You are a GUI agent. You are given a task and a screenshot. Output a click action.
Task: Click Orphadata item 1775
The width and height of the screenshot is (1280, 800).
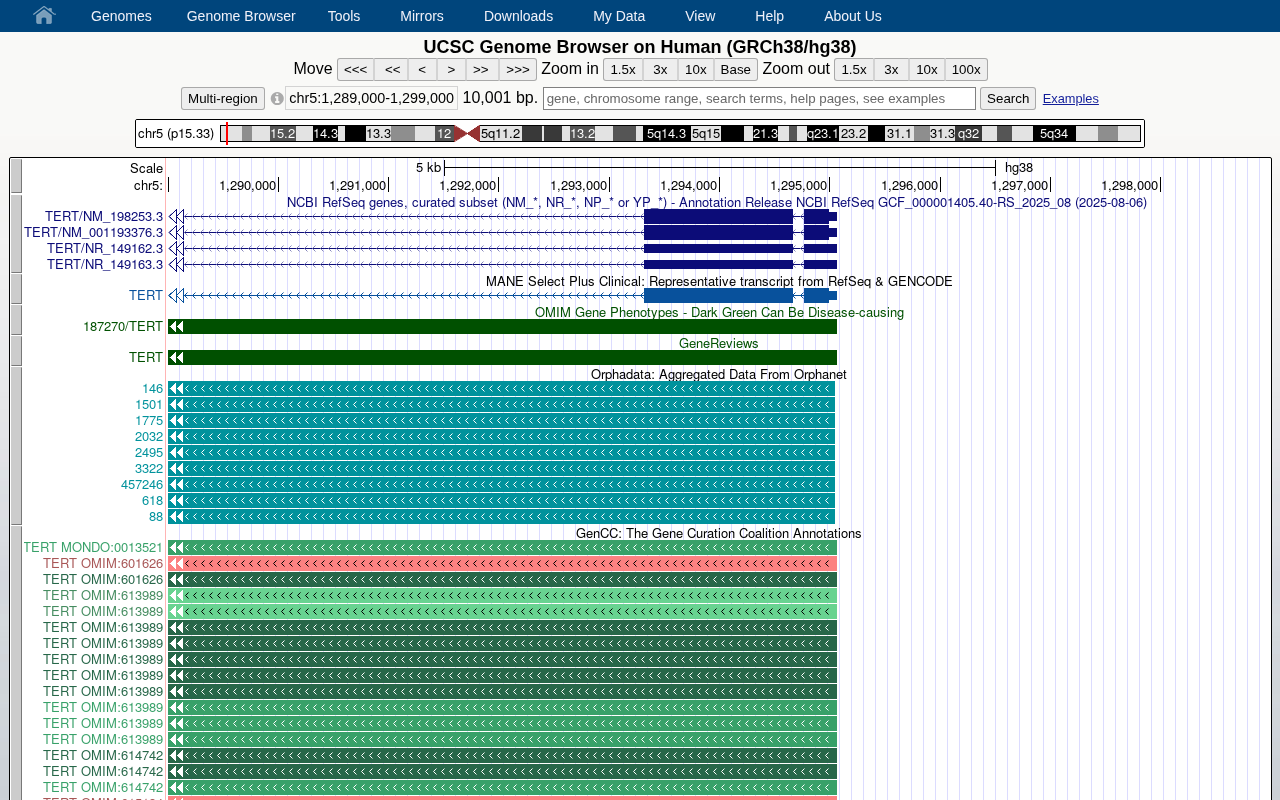149,421
